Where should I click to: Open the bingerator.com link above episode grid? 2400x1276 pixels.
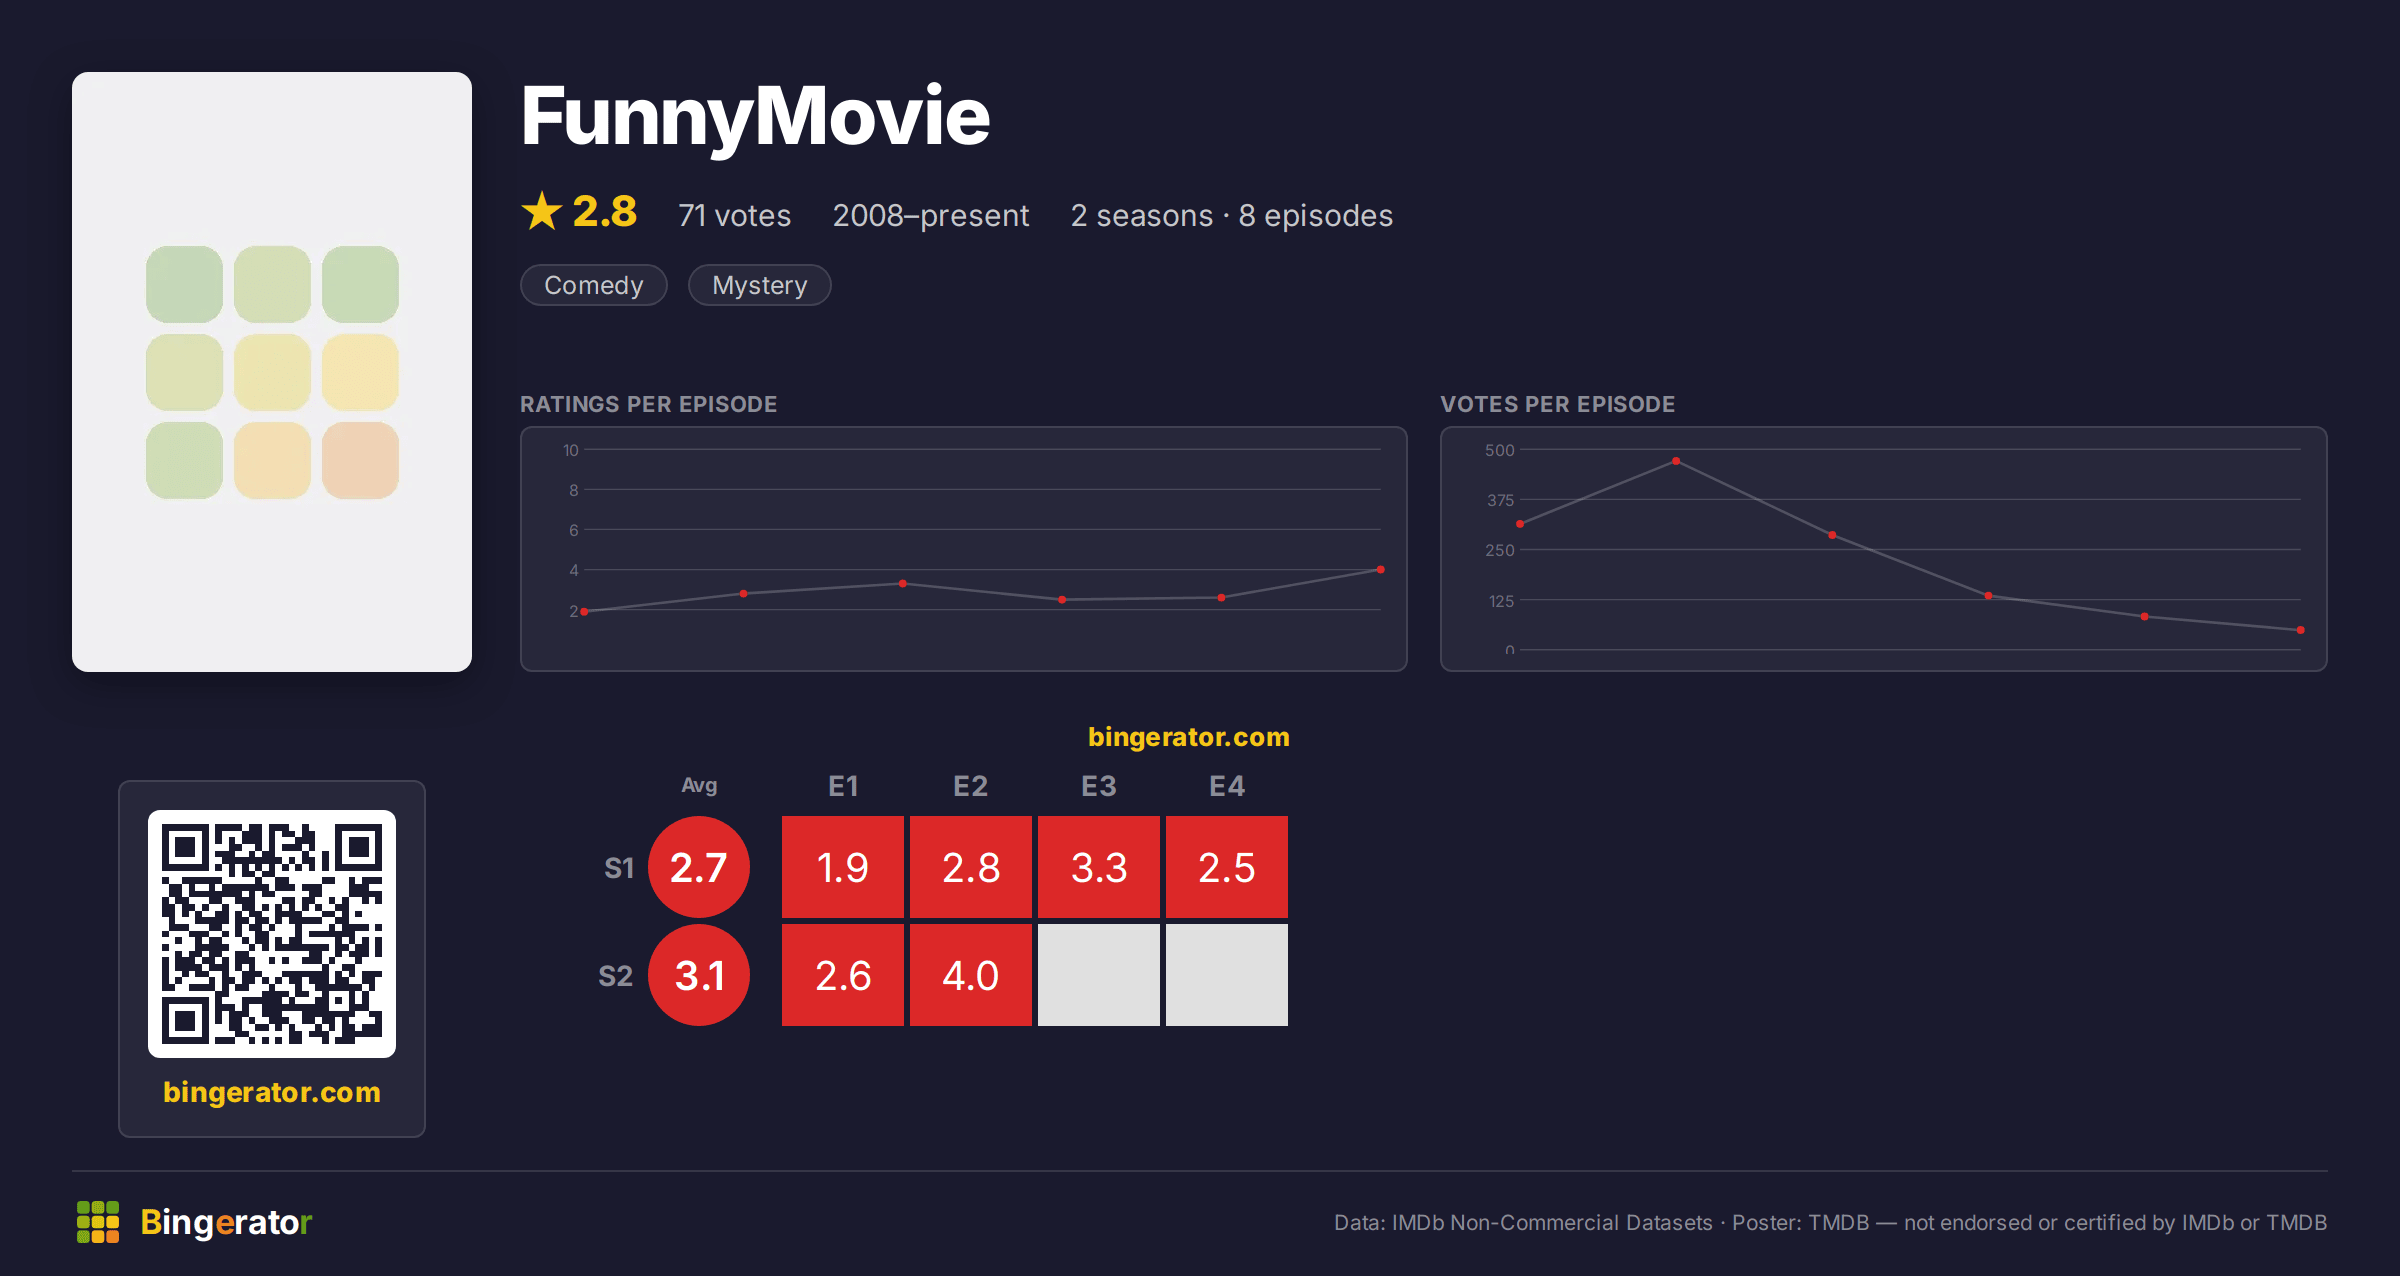click(1189, 737)
